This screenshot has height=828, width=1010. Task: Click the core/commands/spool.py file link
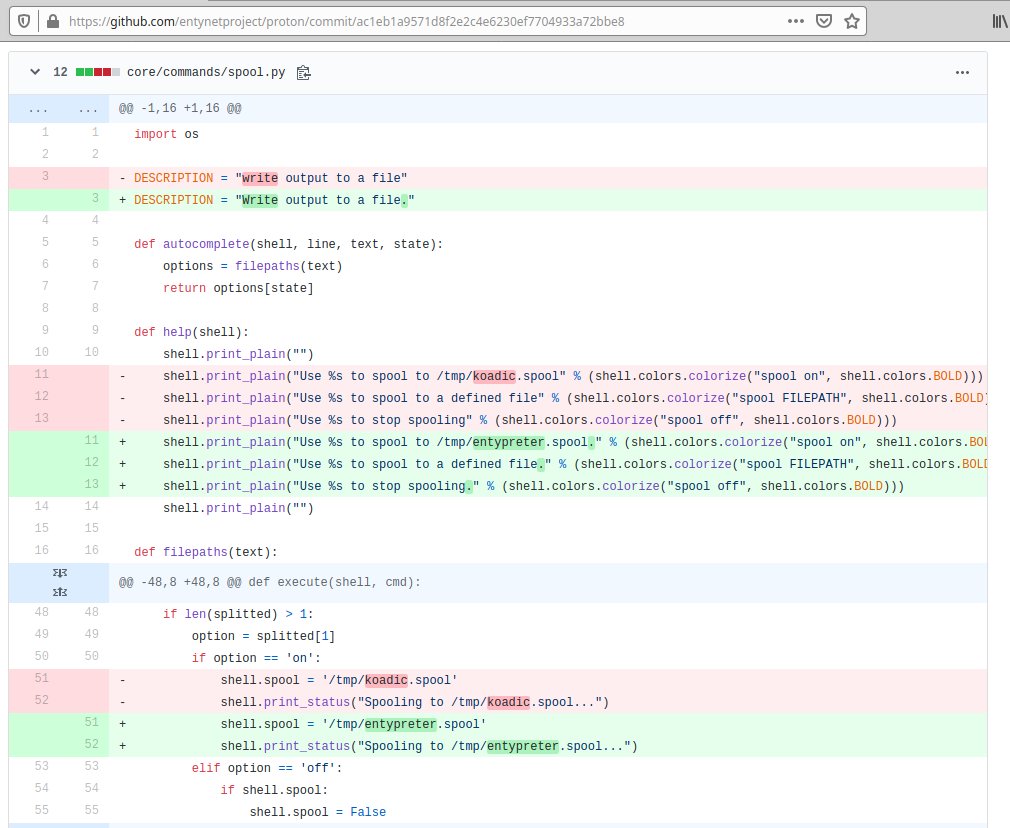pos(206,72)
